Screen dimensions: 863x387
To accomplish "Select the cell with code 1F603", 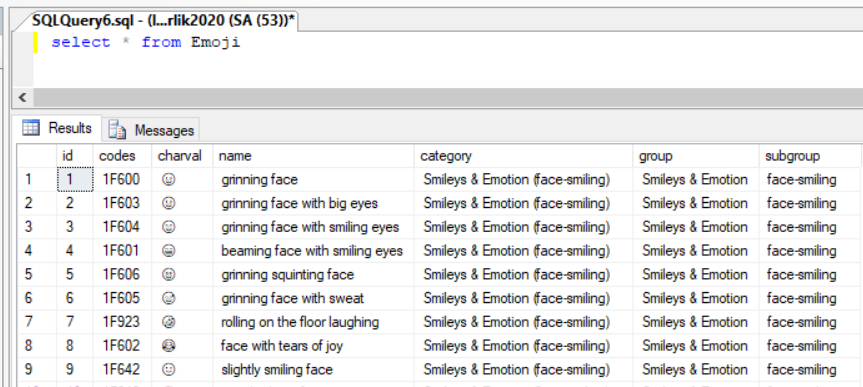I will click(x=122, y=204).
